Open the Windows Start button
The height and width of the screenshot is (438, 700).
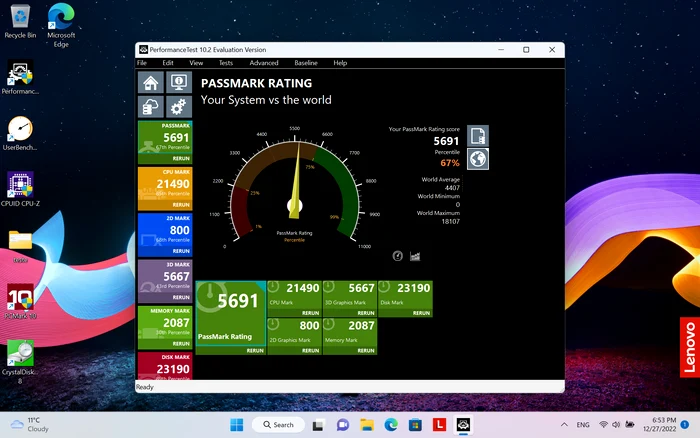coord(237,425)
